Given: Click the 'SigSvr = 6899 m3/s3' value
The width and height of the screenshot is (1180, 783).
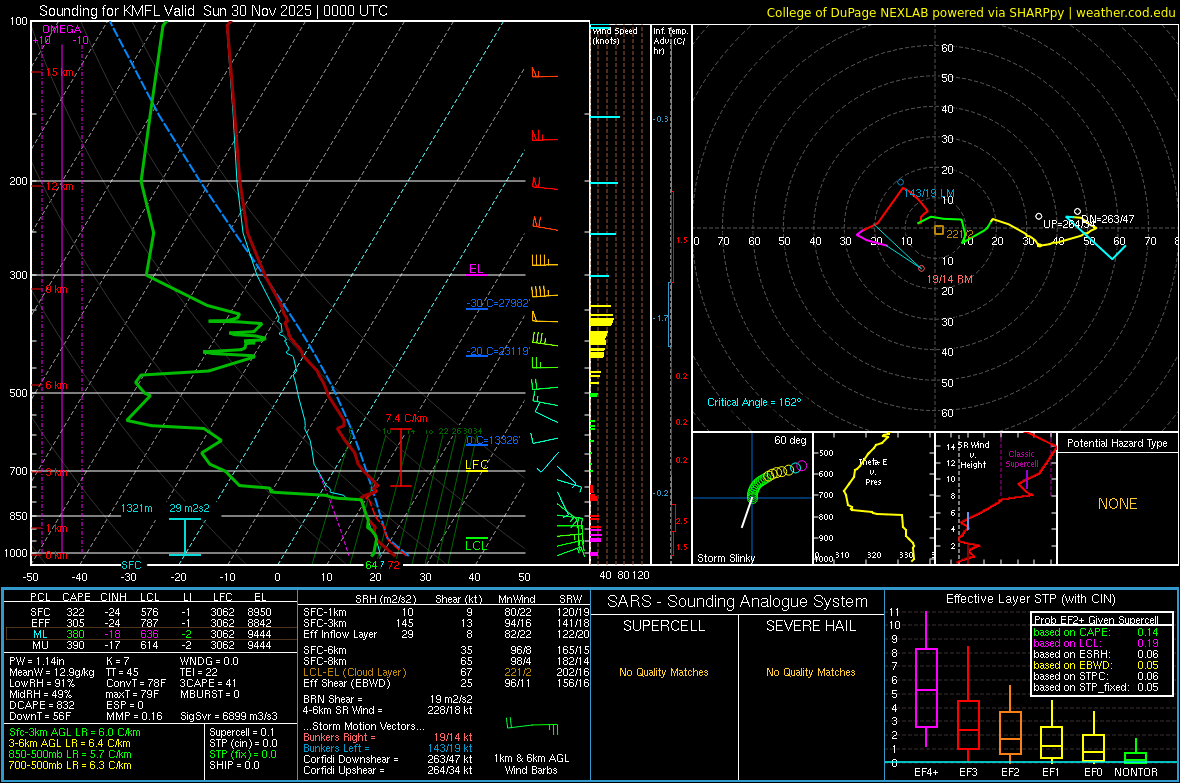Looking at the screenshot, I should [229, 716].
